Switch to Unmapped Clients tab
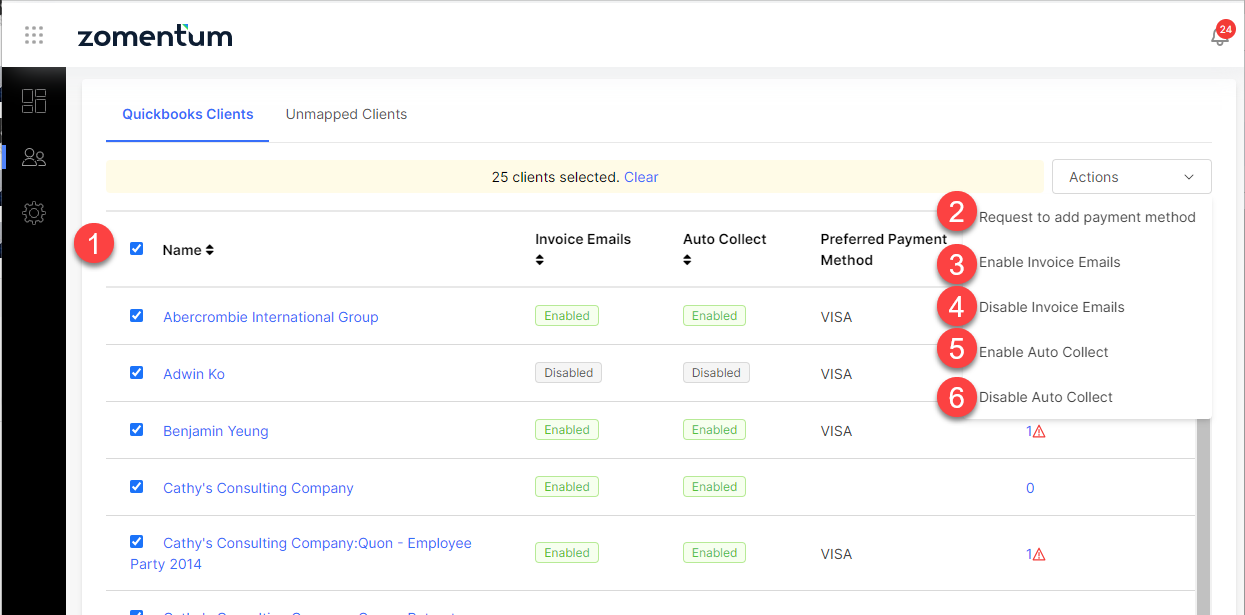The width and height of the screenshot is (1245, 615). pos(346,114)
